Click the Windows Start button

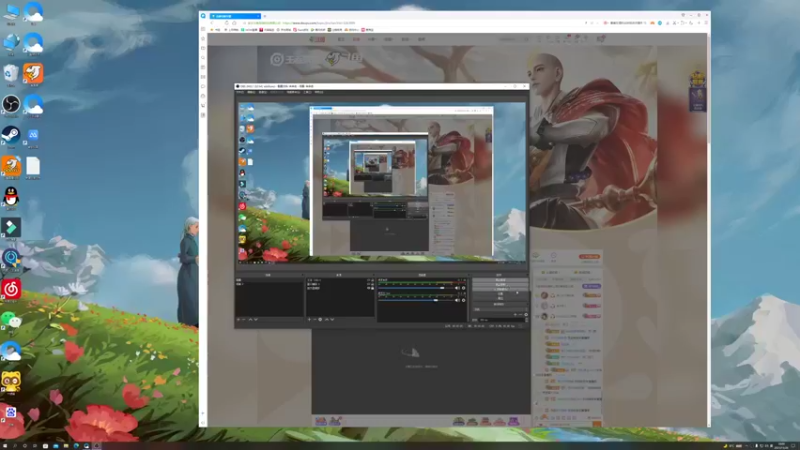[5, 445]
